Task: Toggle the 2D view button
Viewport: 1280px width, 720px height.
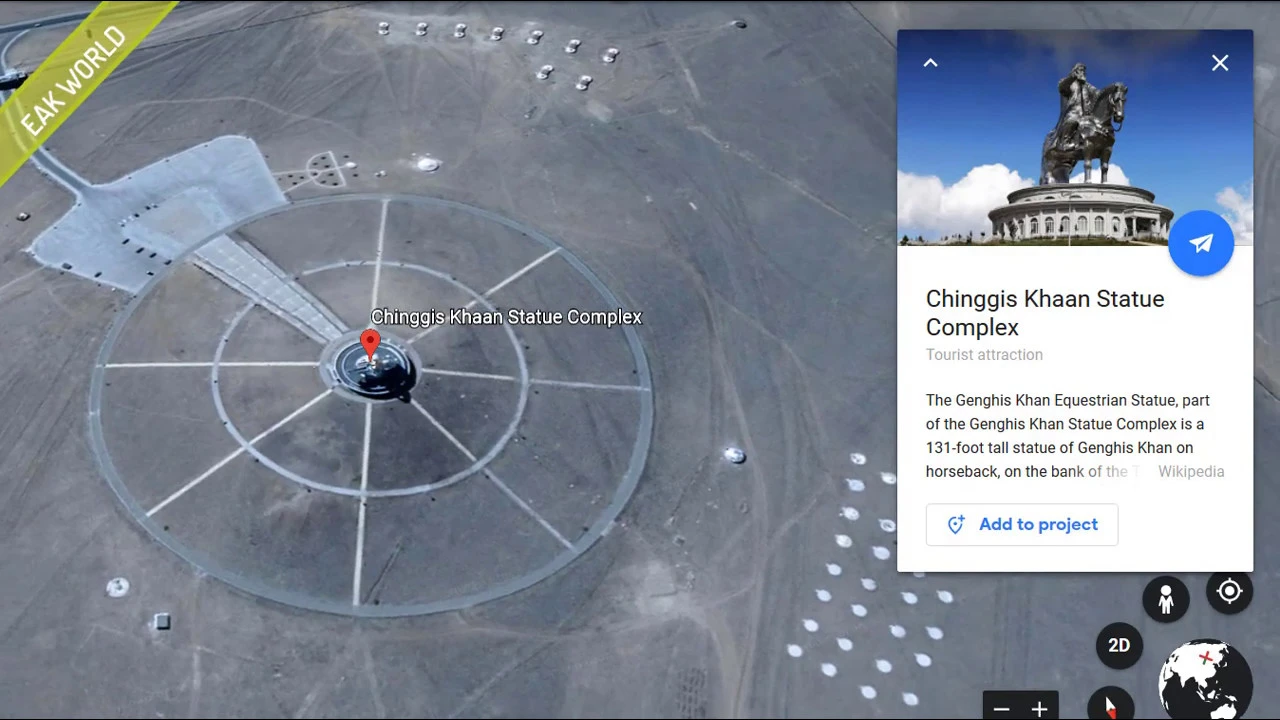Action: 1119,646
